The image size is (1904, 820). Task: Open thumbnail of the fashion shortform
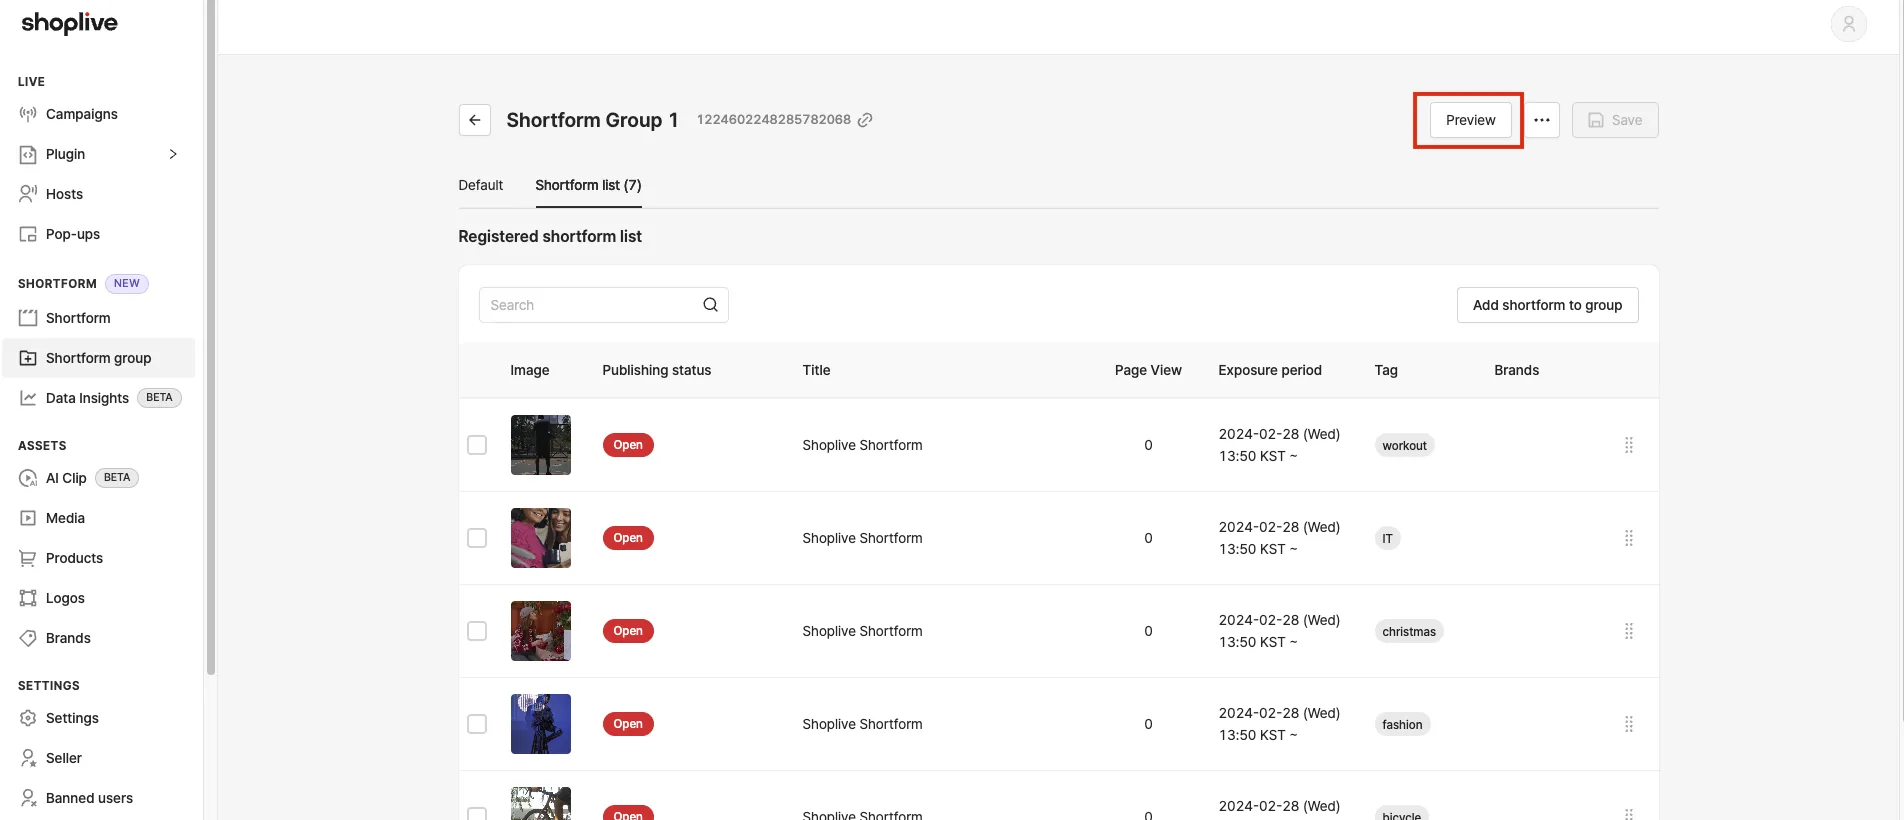pyautogui.click(x=541, y=724)
